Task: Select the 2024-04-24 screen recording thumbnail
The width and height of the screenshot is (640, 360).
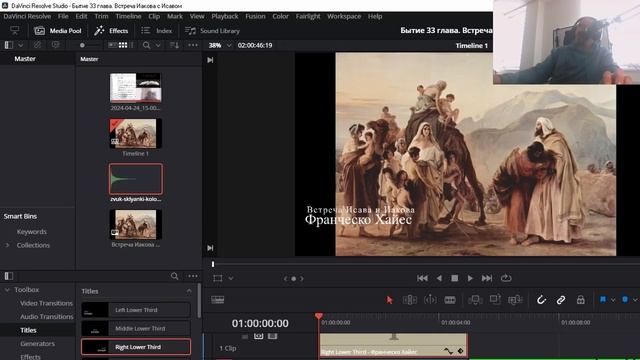Action: point(136,88)
